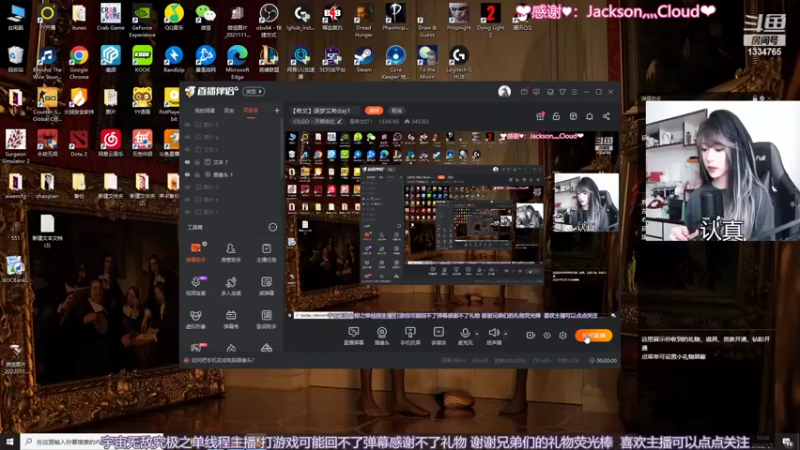The image size is (800, 450).
Task: Click the 麦克风 microphone icon
Action: click(465, 333)
